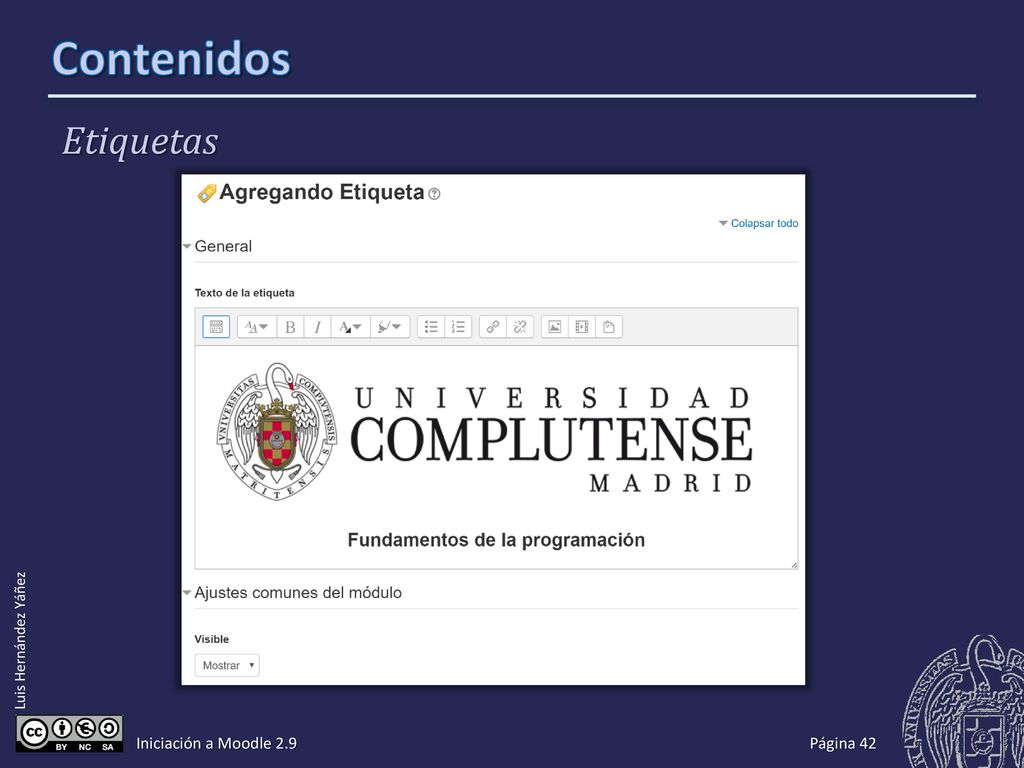Click the Iniciación a Moodle 2.9 footer text

(x=216, y=743)
